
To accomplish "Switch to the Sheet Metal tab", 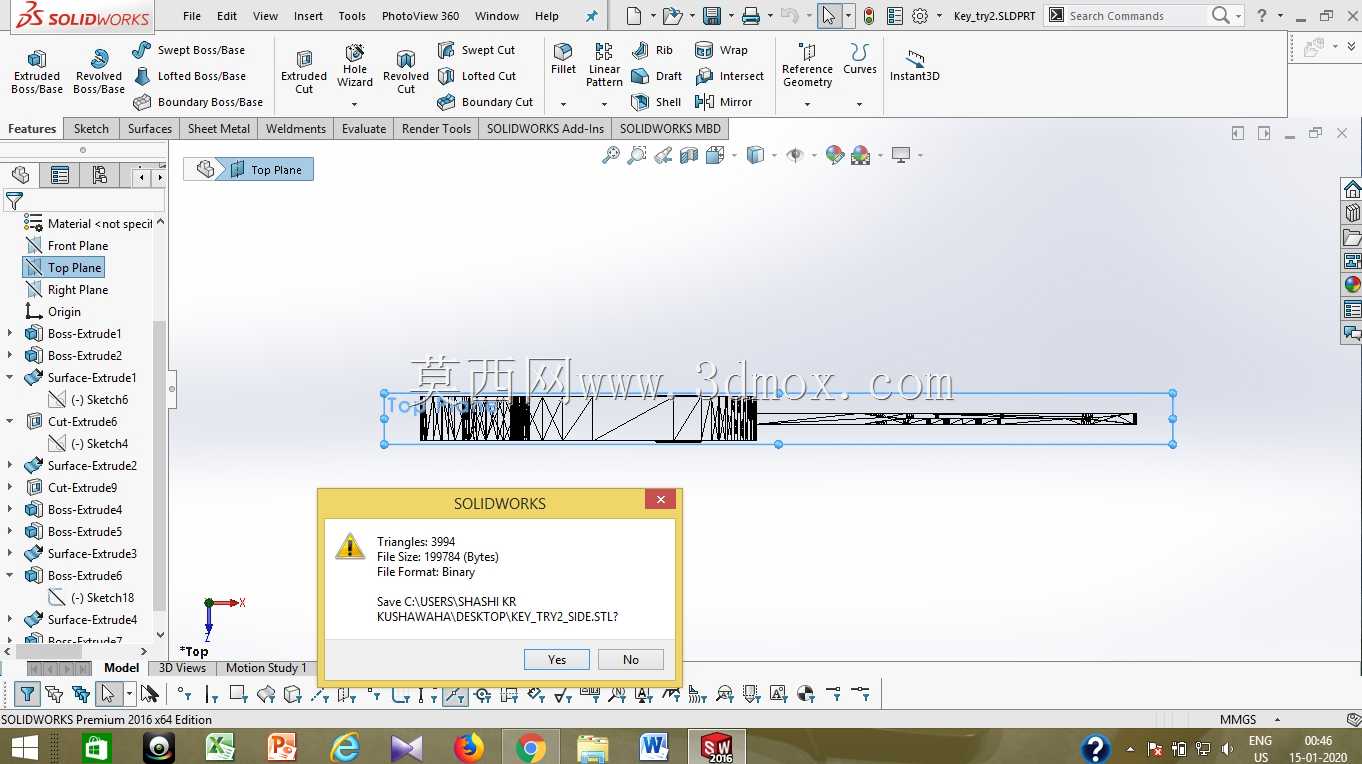I will pos(219,129).
